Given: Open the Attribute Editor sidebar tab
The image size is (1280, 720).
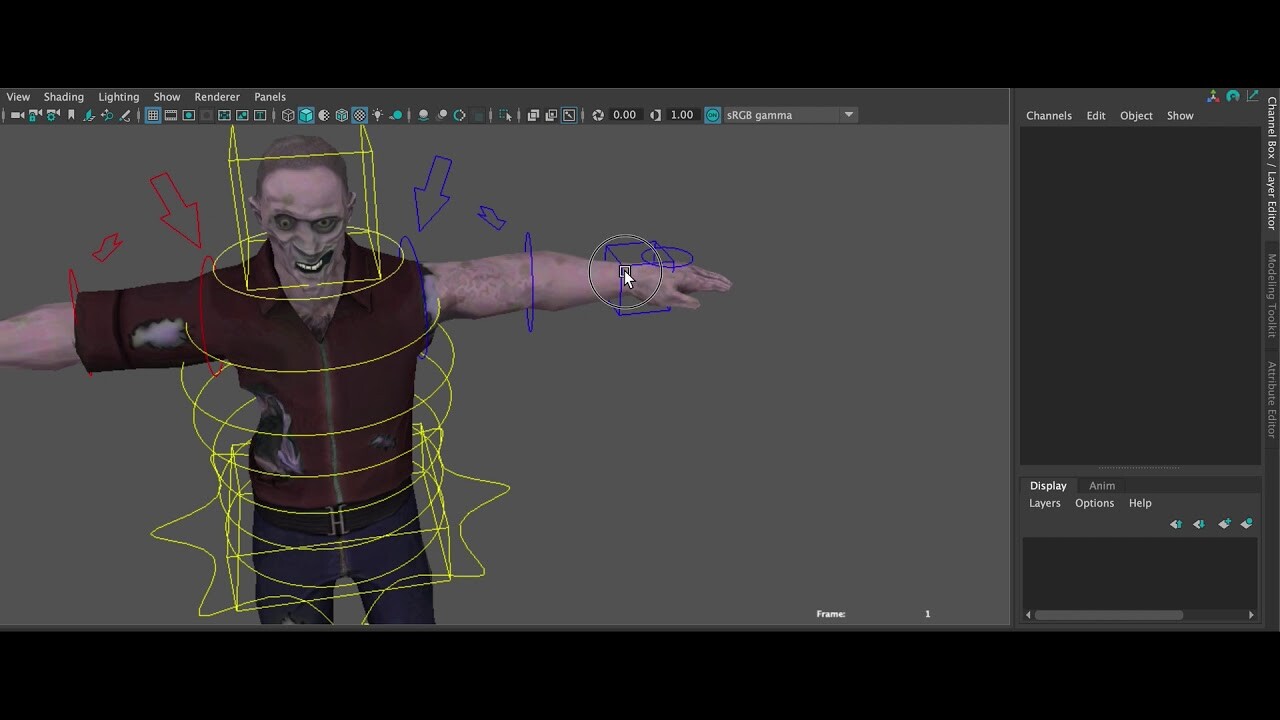Looking at the screenshot, I should point(1270,400).
